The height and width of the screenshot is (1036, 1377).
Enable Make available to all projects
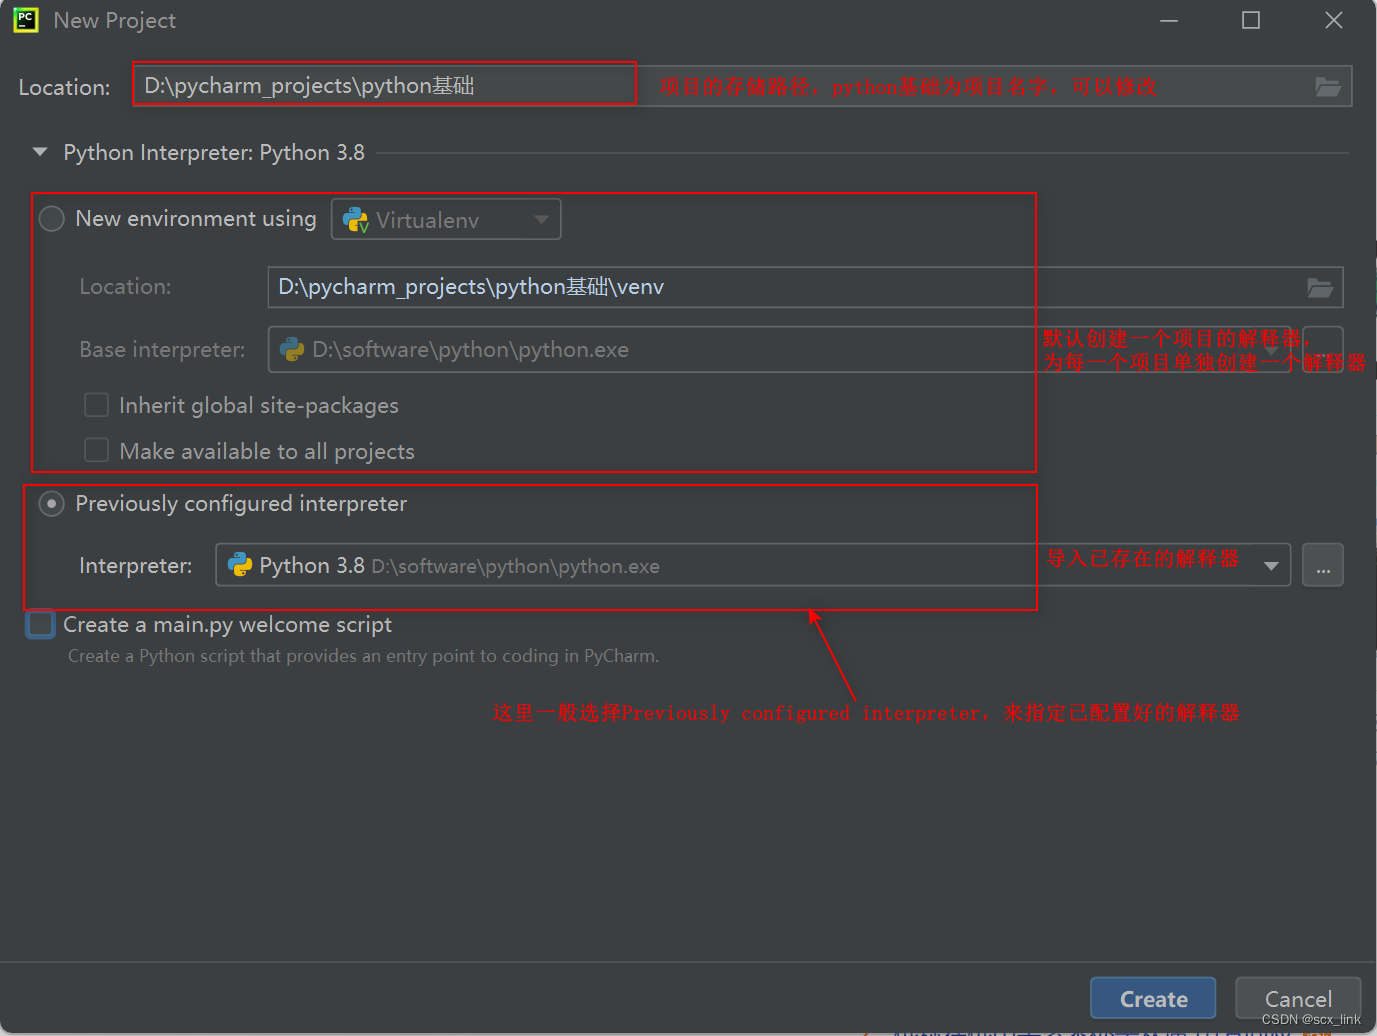pyautogui.click(x=97, y=451)
